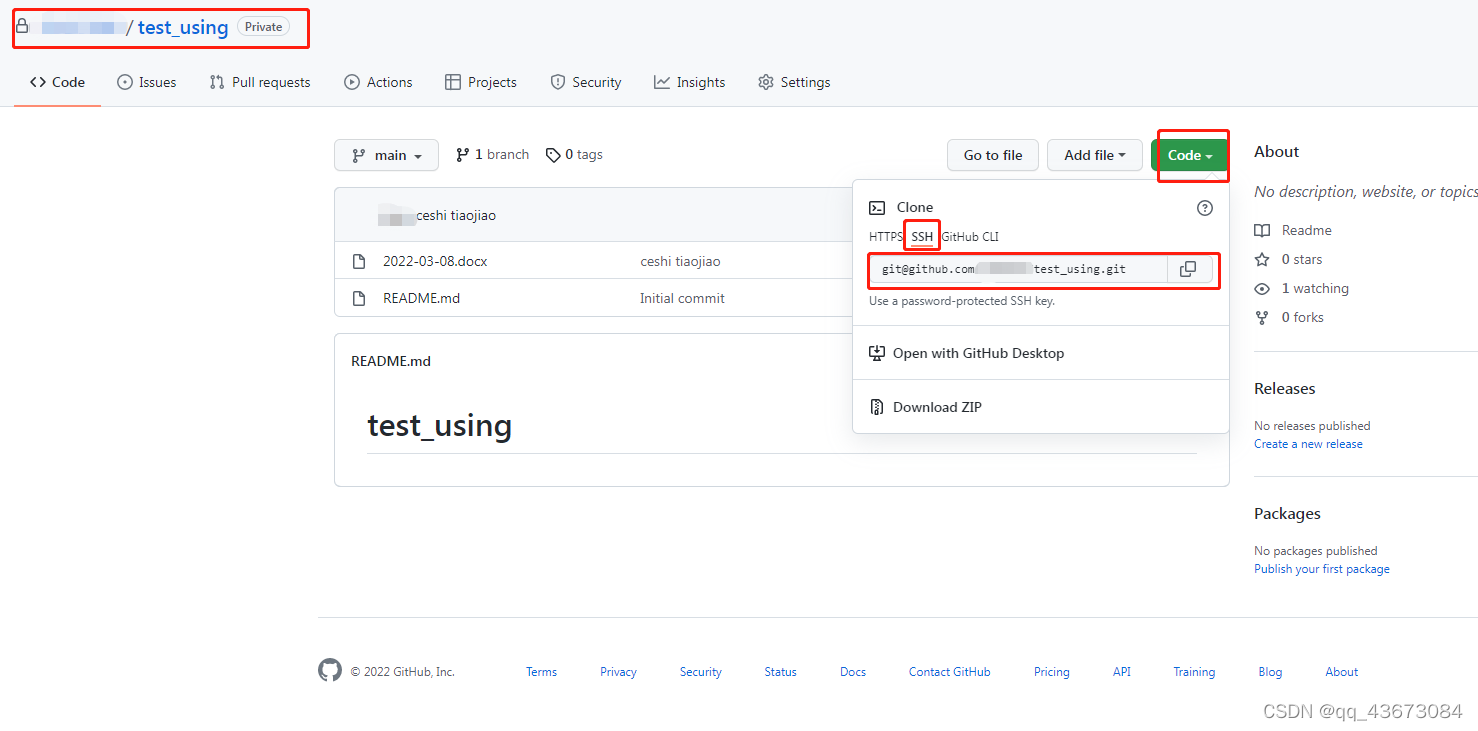Screen dimensions: 1478x731
Task: Click the Packages heading
Action: coord(1287,514)
